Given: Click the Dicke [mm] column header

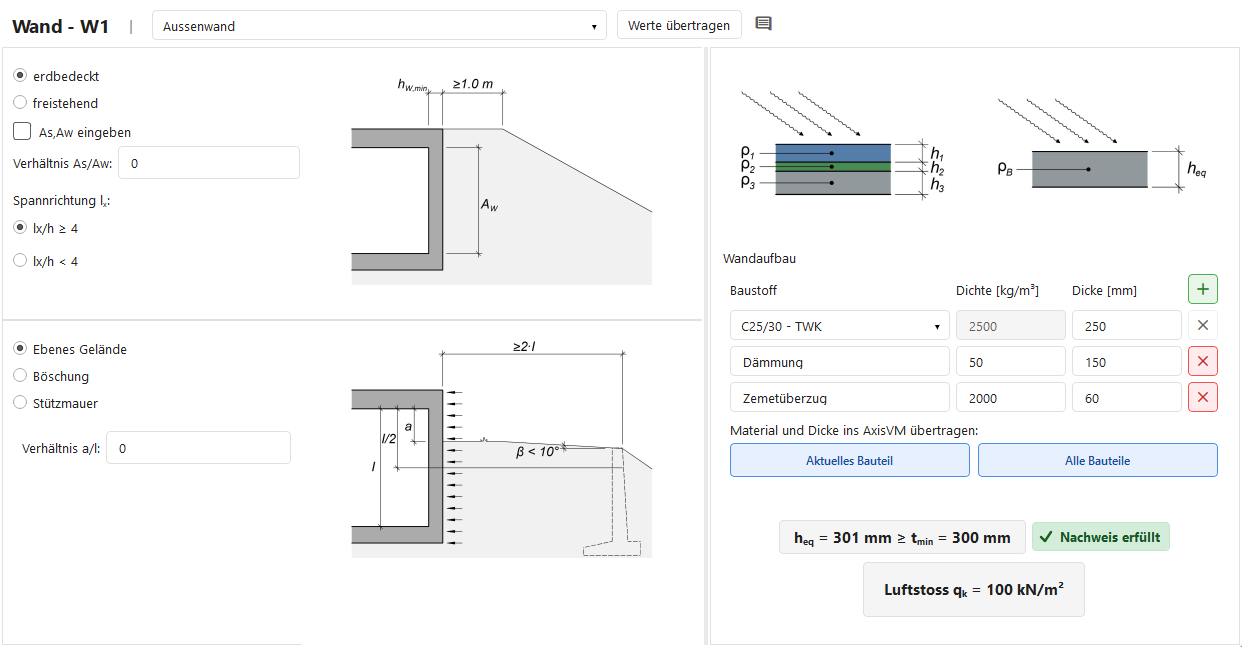Looking at the screenshot, I should (x=1104, y=291).
